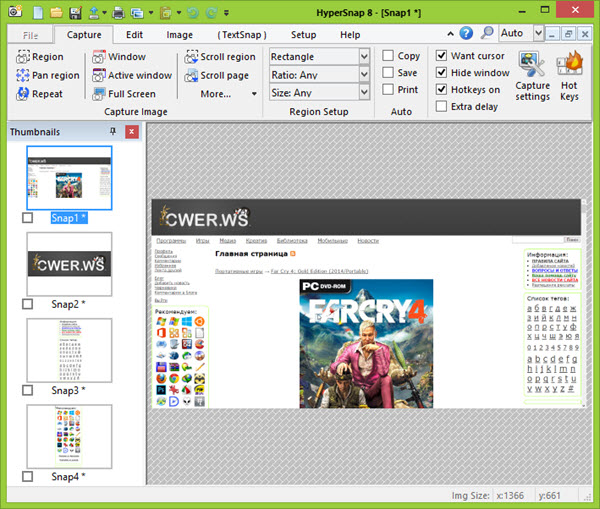
Task: Open the File menu button
Action: (31, 34)
